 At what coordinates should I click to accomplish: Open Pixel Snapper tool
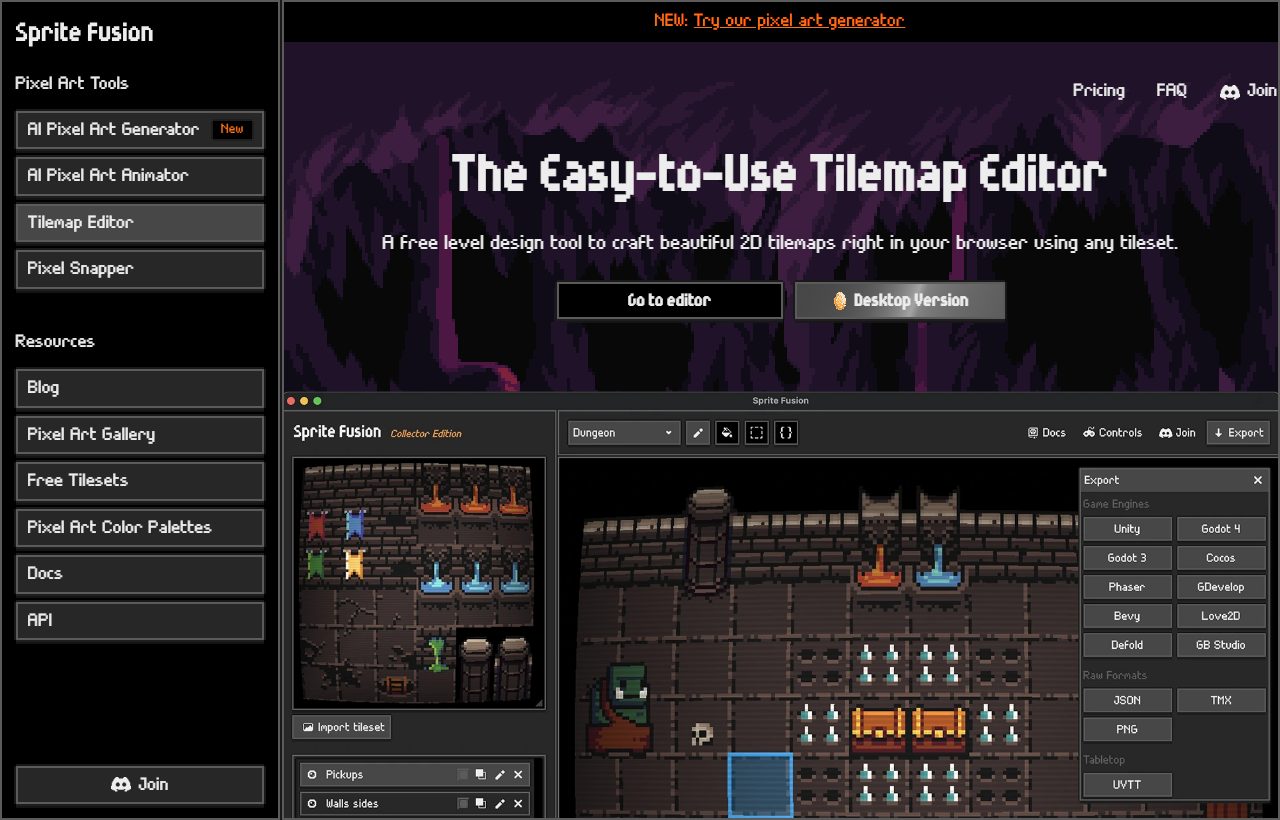tap(140, 269)
